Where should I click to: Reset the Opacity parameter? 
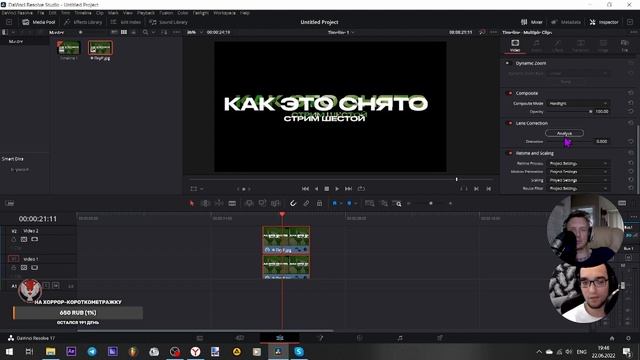tap(631, 111)
